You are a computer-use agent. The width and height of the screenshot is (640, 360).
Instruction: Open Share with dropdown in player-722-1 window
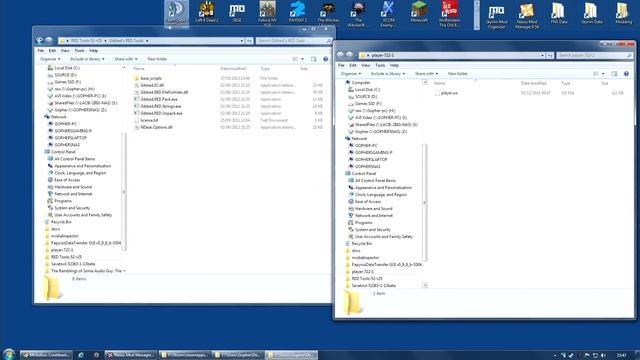click(426, 74)
